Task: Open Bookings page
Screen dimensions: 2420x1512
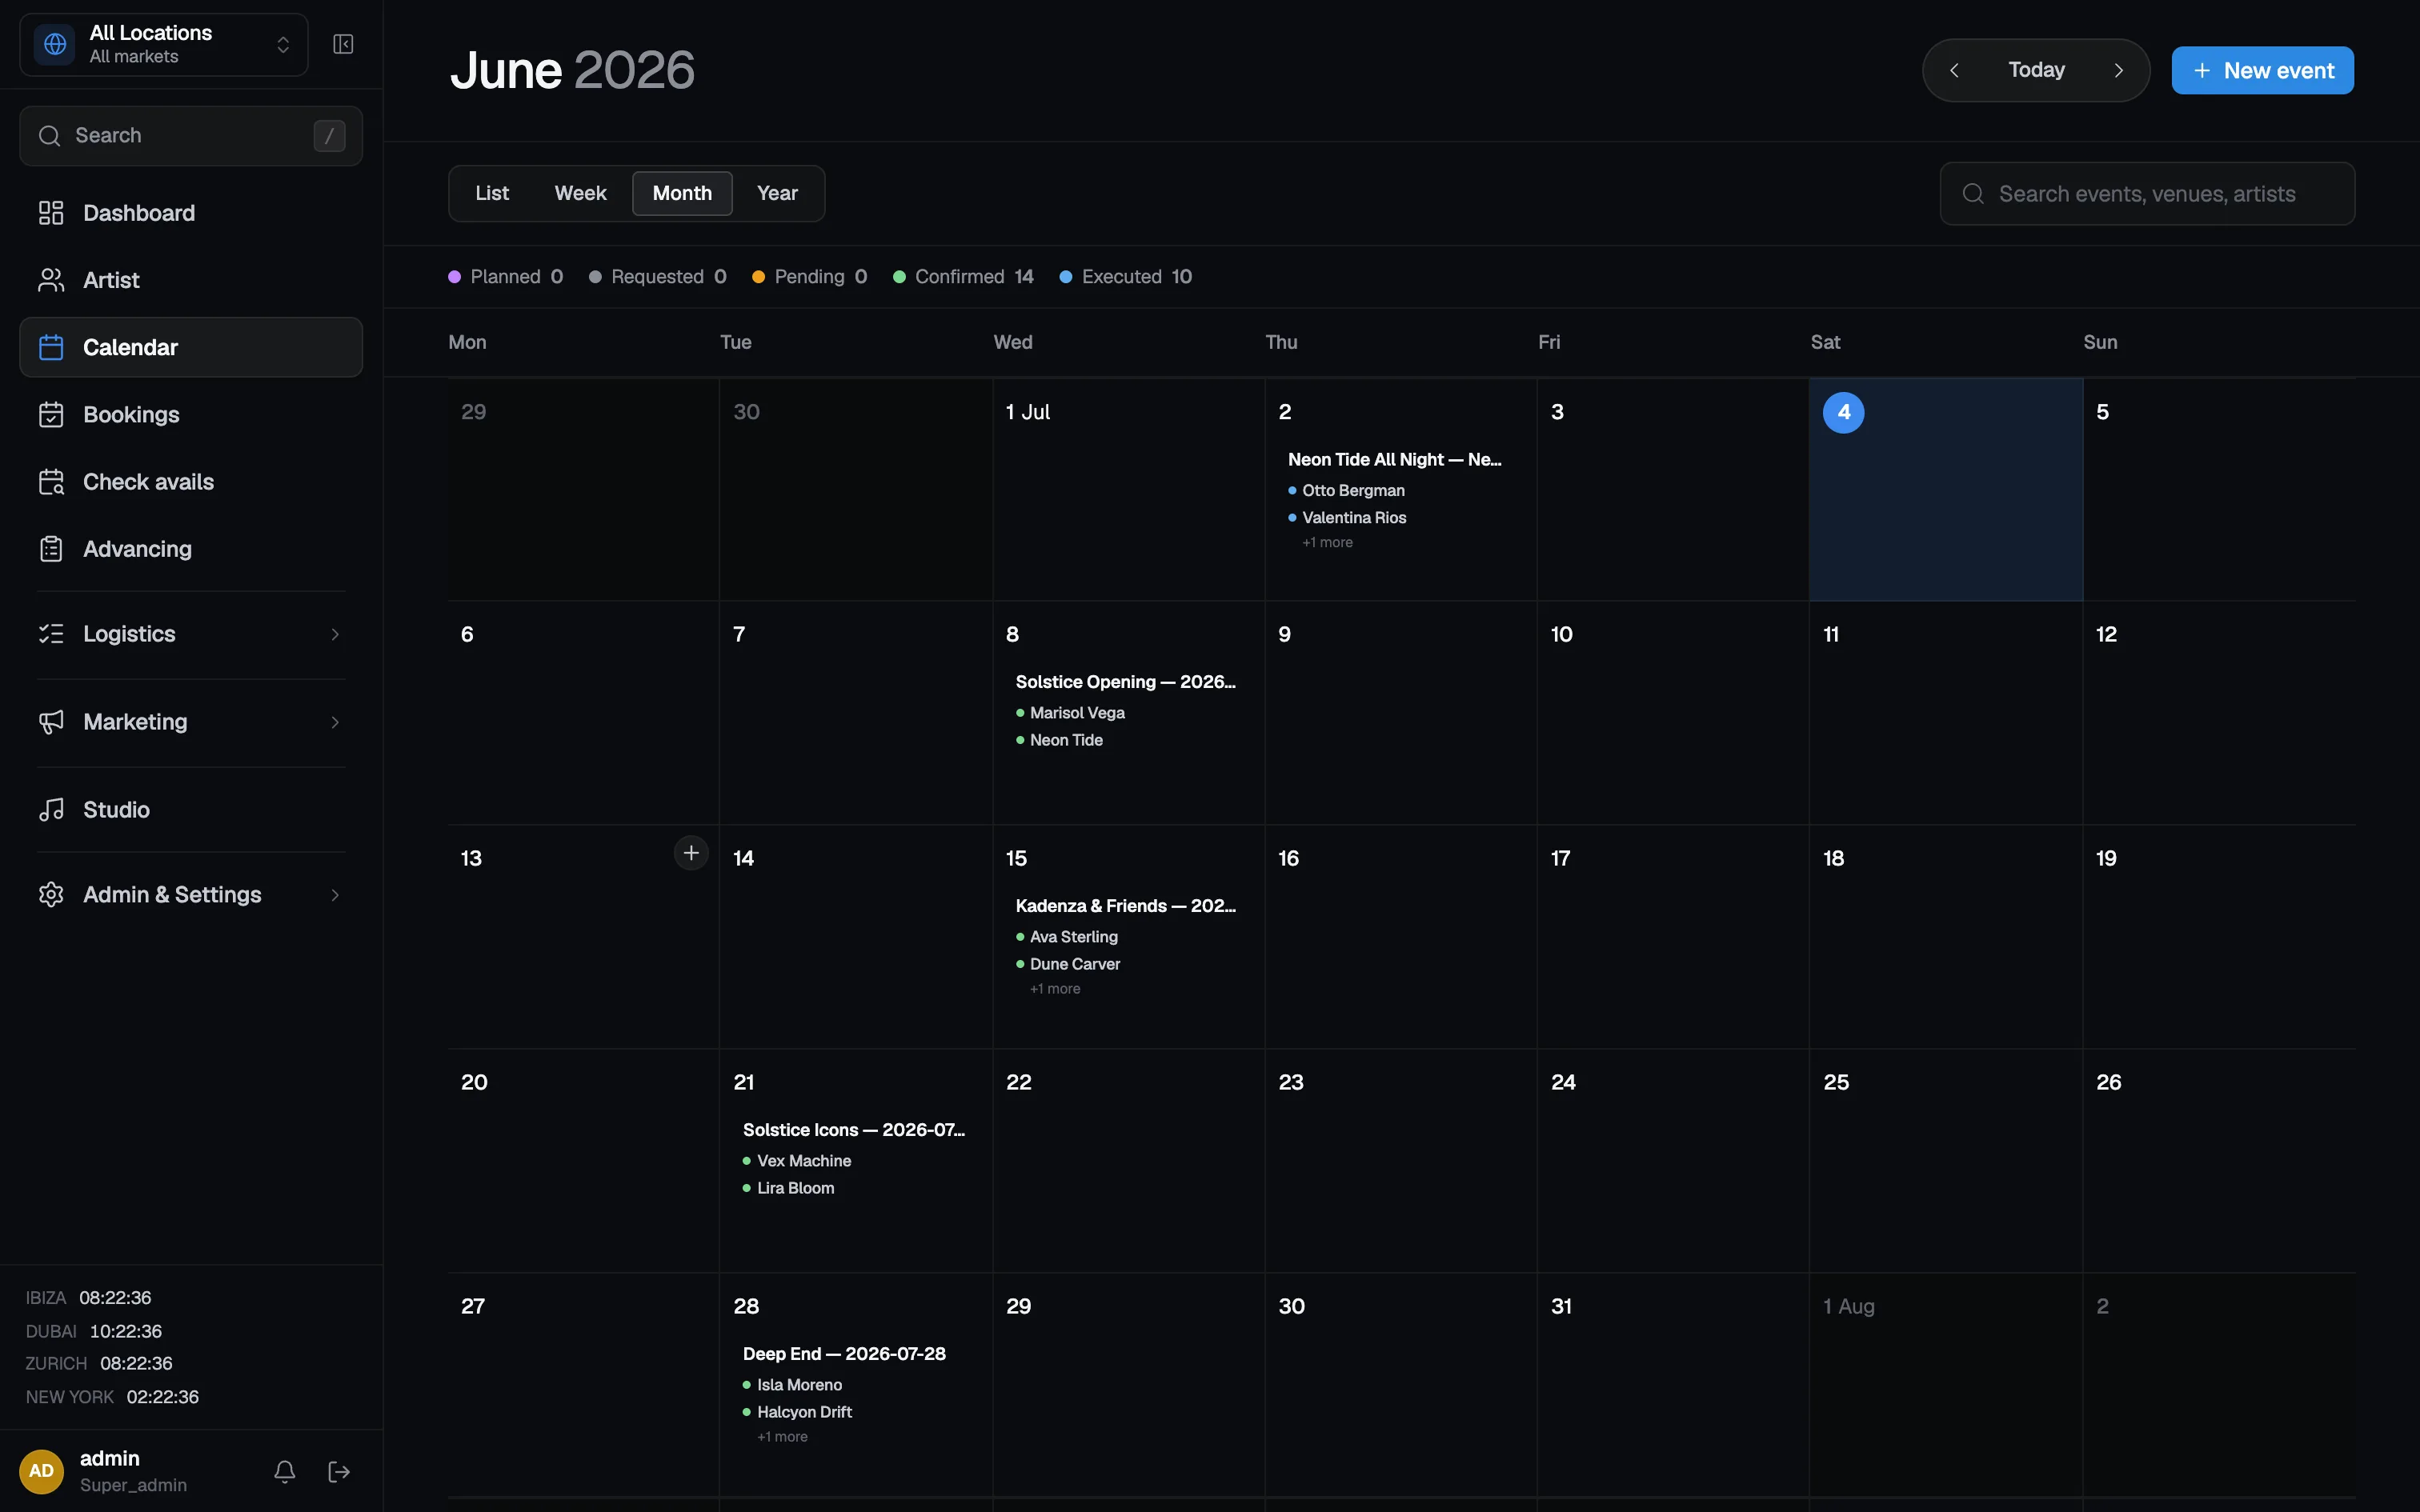Action: (x=191, y=414)
